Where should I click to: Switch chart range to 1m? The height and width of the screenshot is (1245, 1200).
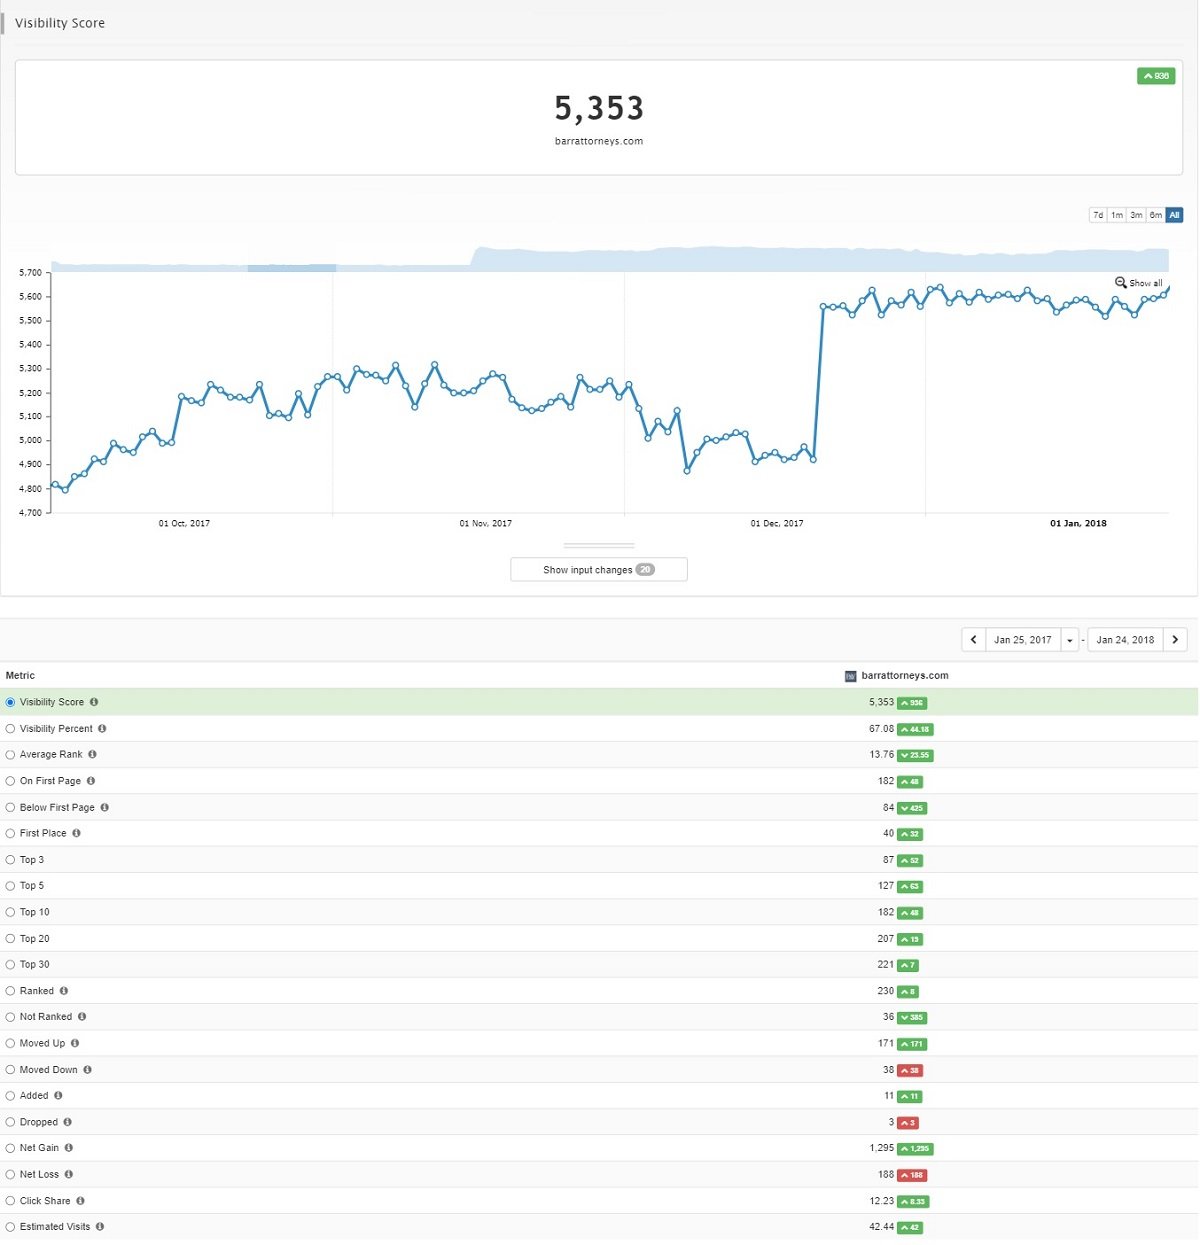1117,215
